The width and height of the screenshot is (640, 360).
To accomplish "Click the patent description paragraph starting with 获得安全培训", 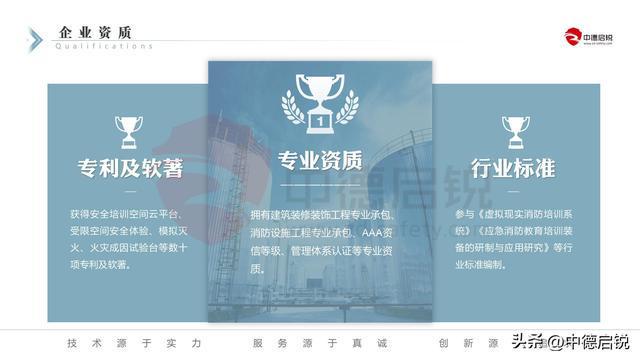I will tap(129, 240).
